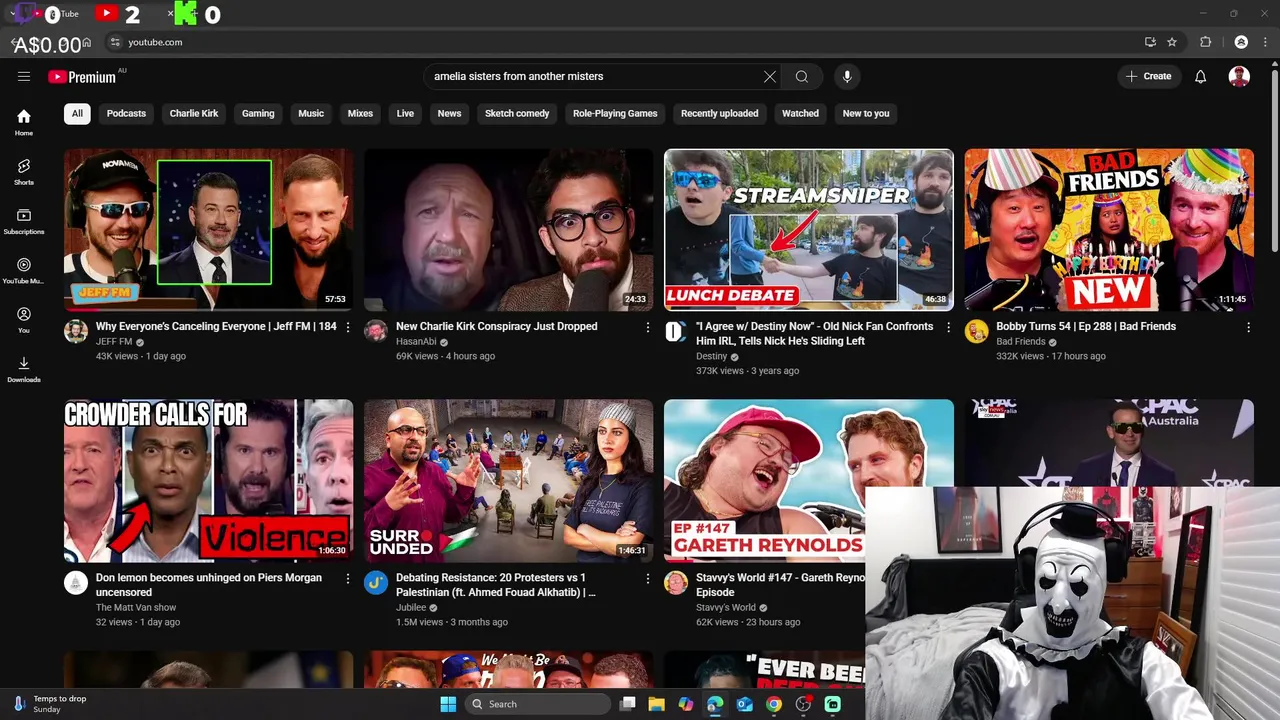
Task: Open JEFF FM channel name link
Action: click(x=114, y=342)
